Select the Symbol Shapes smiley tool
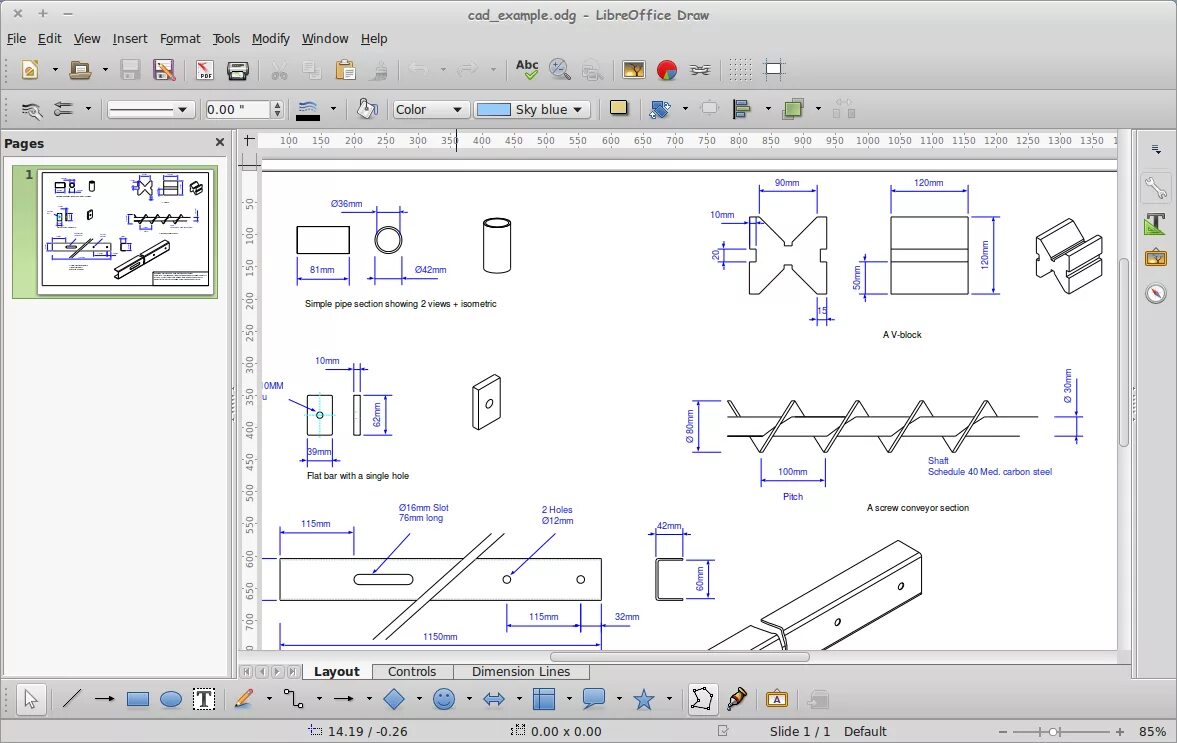This screenshot has height=743, width=1177. pyautogui.click(x=444, y=699)
